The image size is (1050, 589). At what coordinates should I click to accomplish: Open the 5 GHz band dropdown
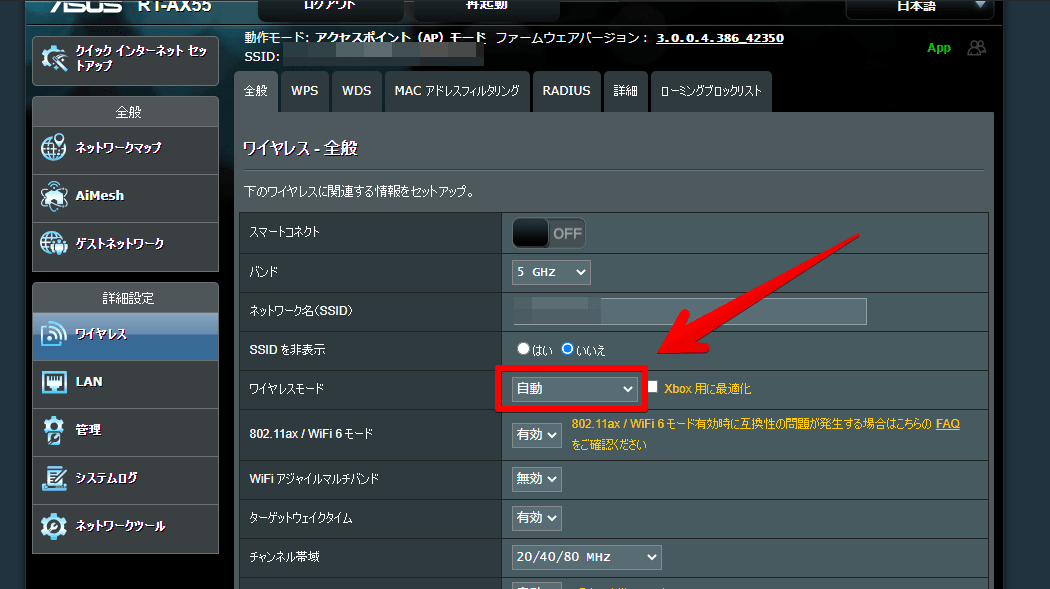pos(551,272)
